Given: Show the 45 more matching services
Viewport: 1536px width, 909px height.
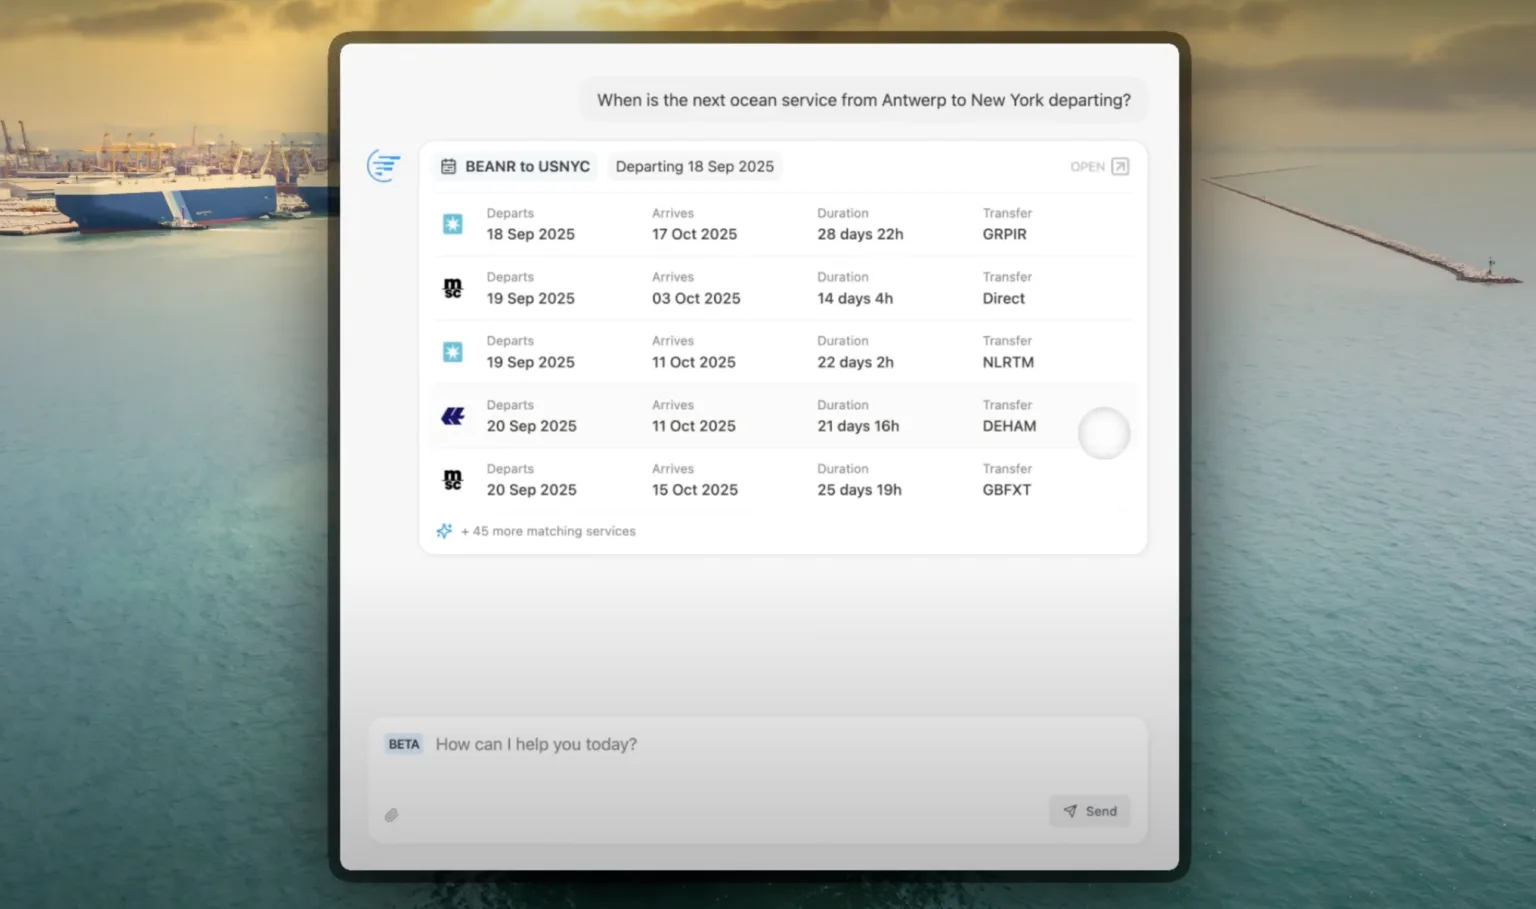Looking at the screenshot, I should 548,531.
